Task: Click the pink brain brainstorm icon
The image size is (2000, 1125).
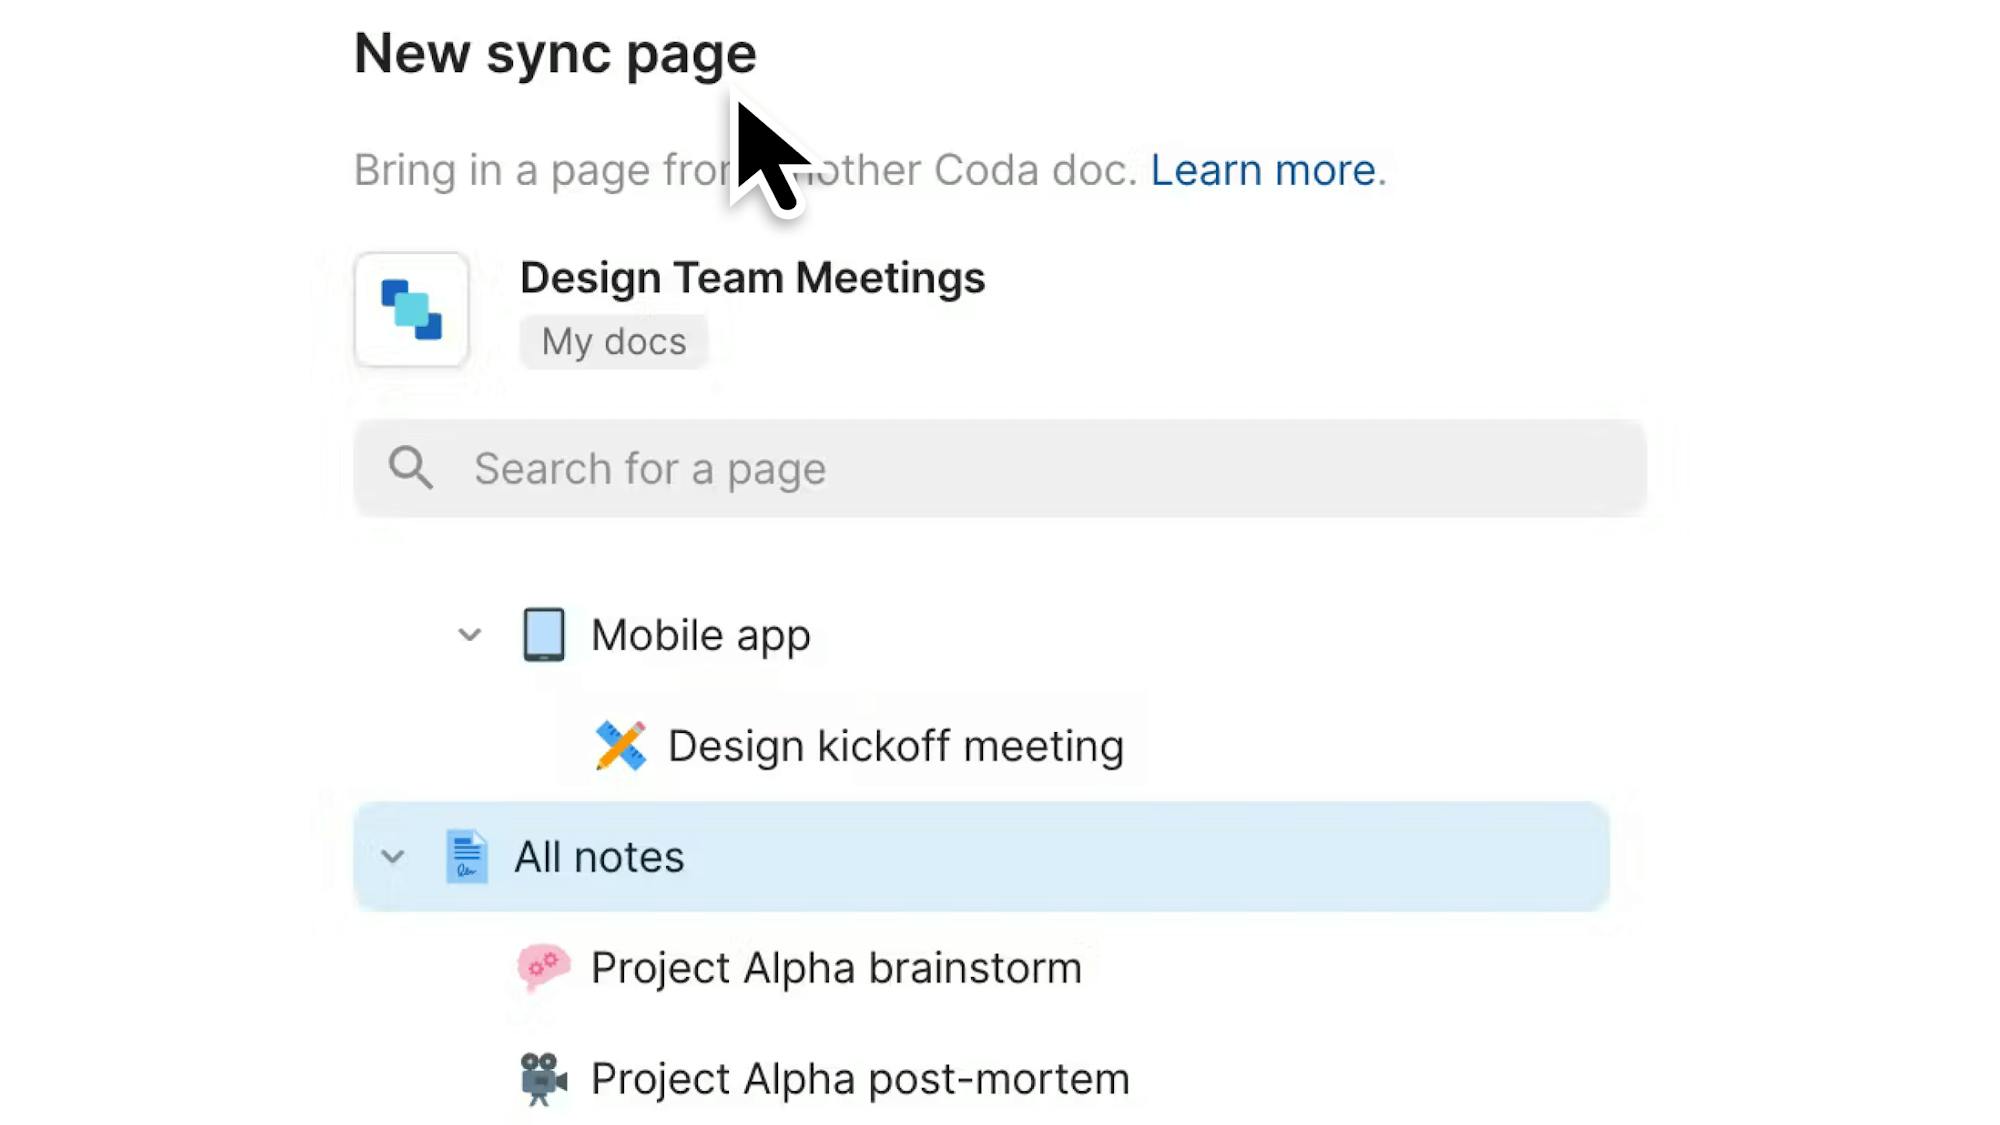Action: pyautogui.click(x=543, y=967)
